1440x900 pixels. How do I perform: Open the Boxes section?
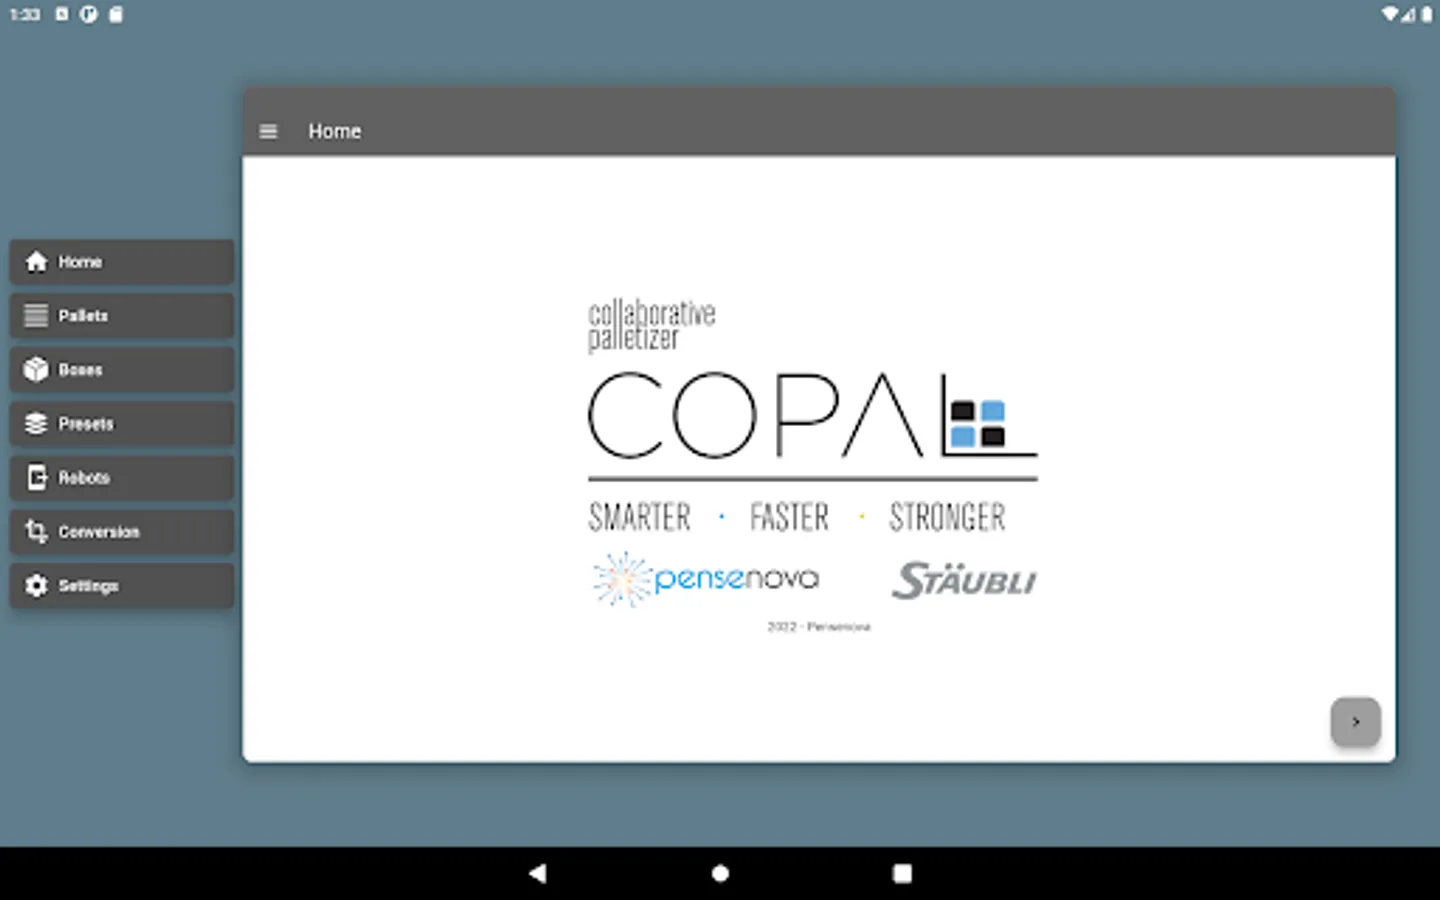point(122,370)
